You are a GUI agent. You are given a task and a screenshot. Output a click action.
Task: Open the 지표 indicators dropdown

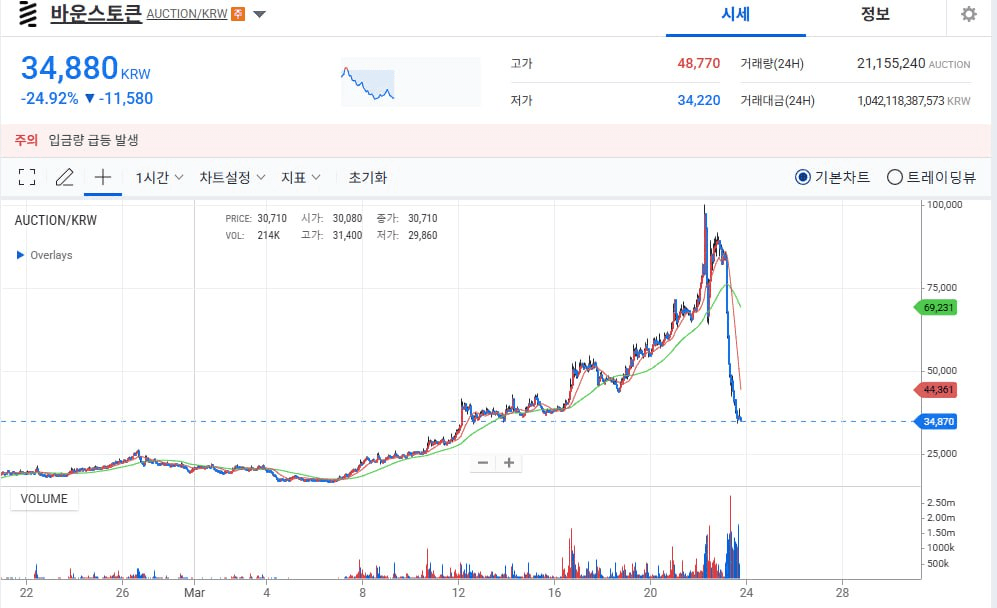coord(301,177)
